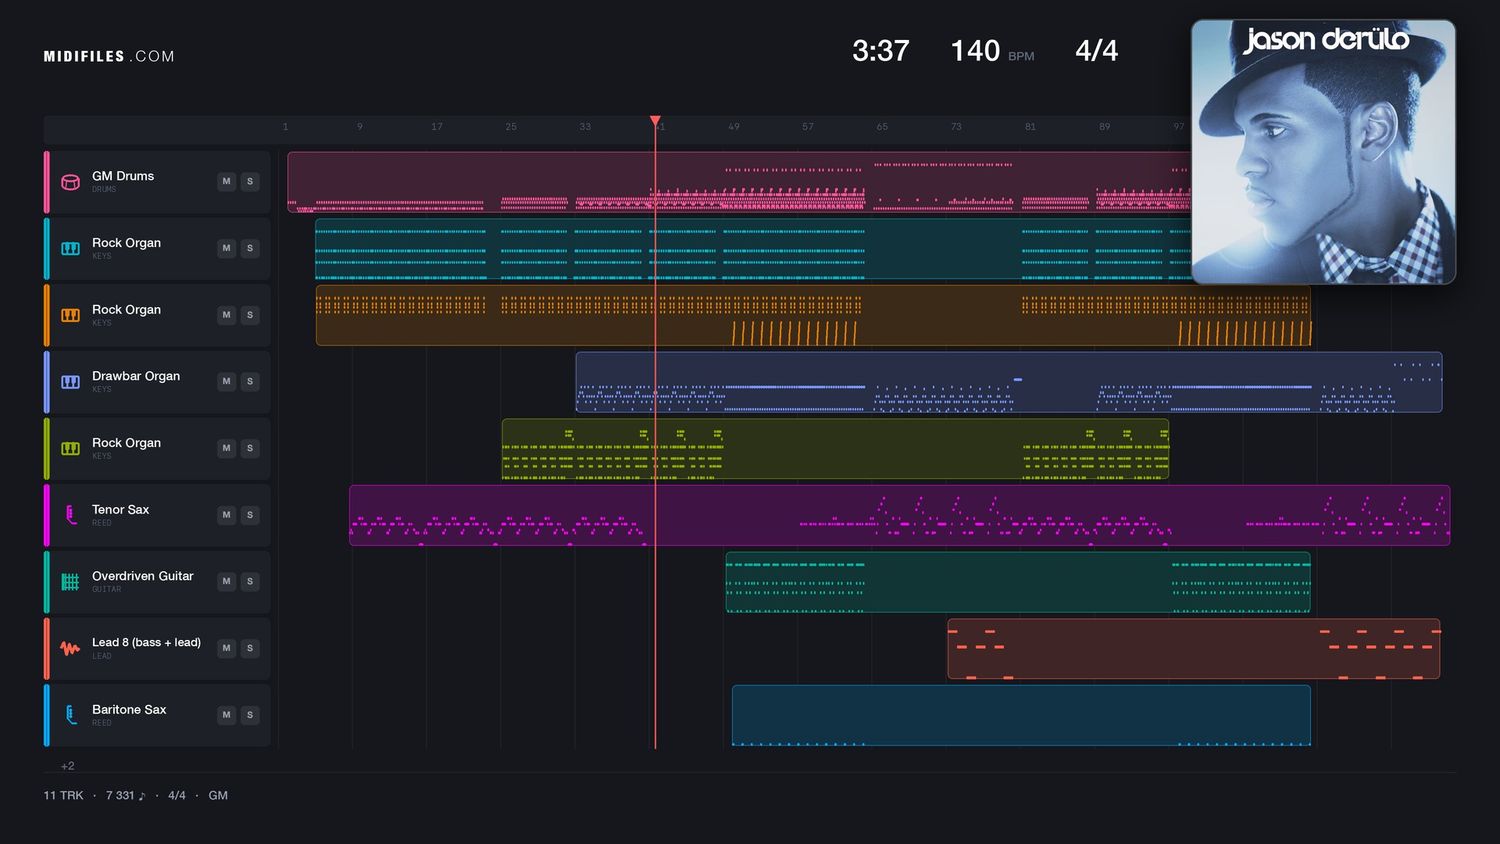
Task: Mute the cyan Rock Organ track
Action: (x=227, y=248)
